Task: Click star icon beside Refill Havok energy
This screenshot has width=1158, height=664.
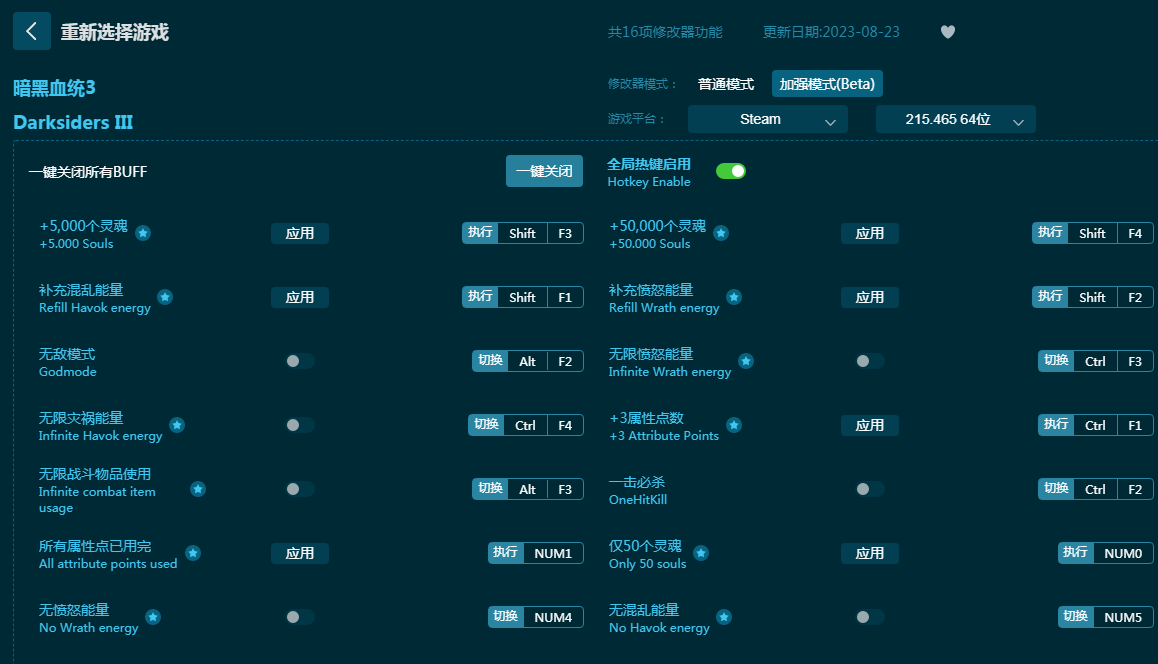Action: pos(165,297)
